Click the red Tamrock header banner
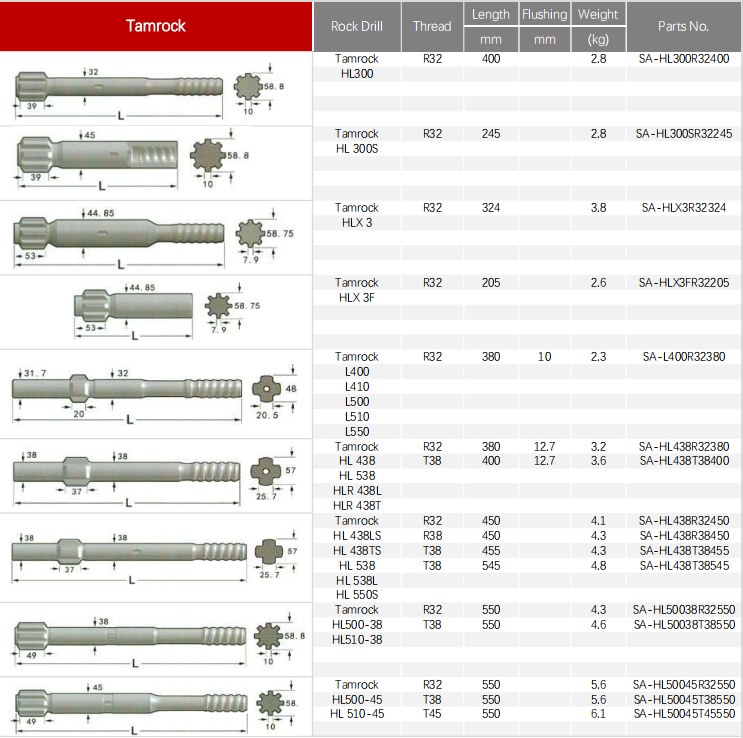This screenshot has height=738, width=743. 156,26
